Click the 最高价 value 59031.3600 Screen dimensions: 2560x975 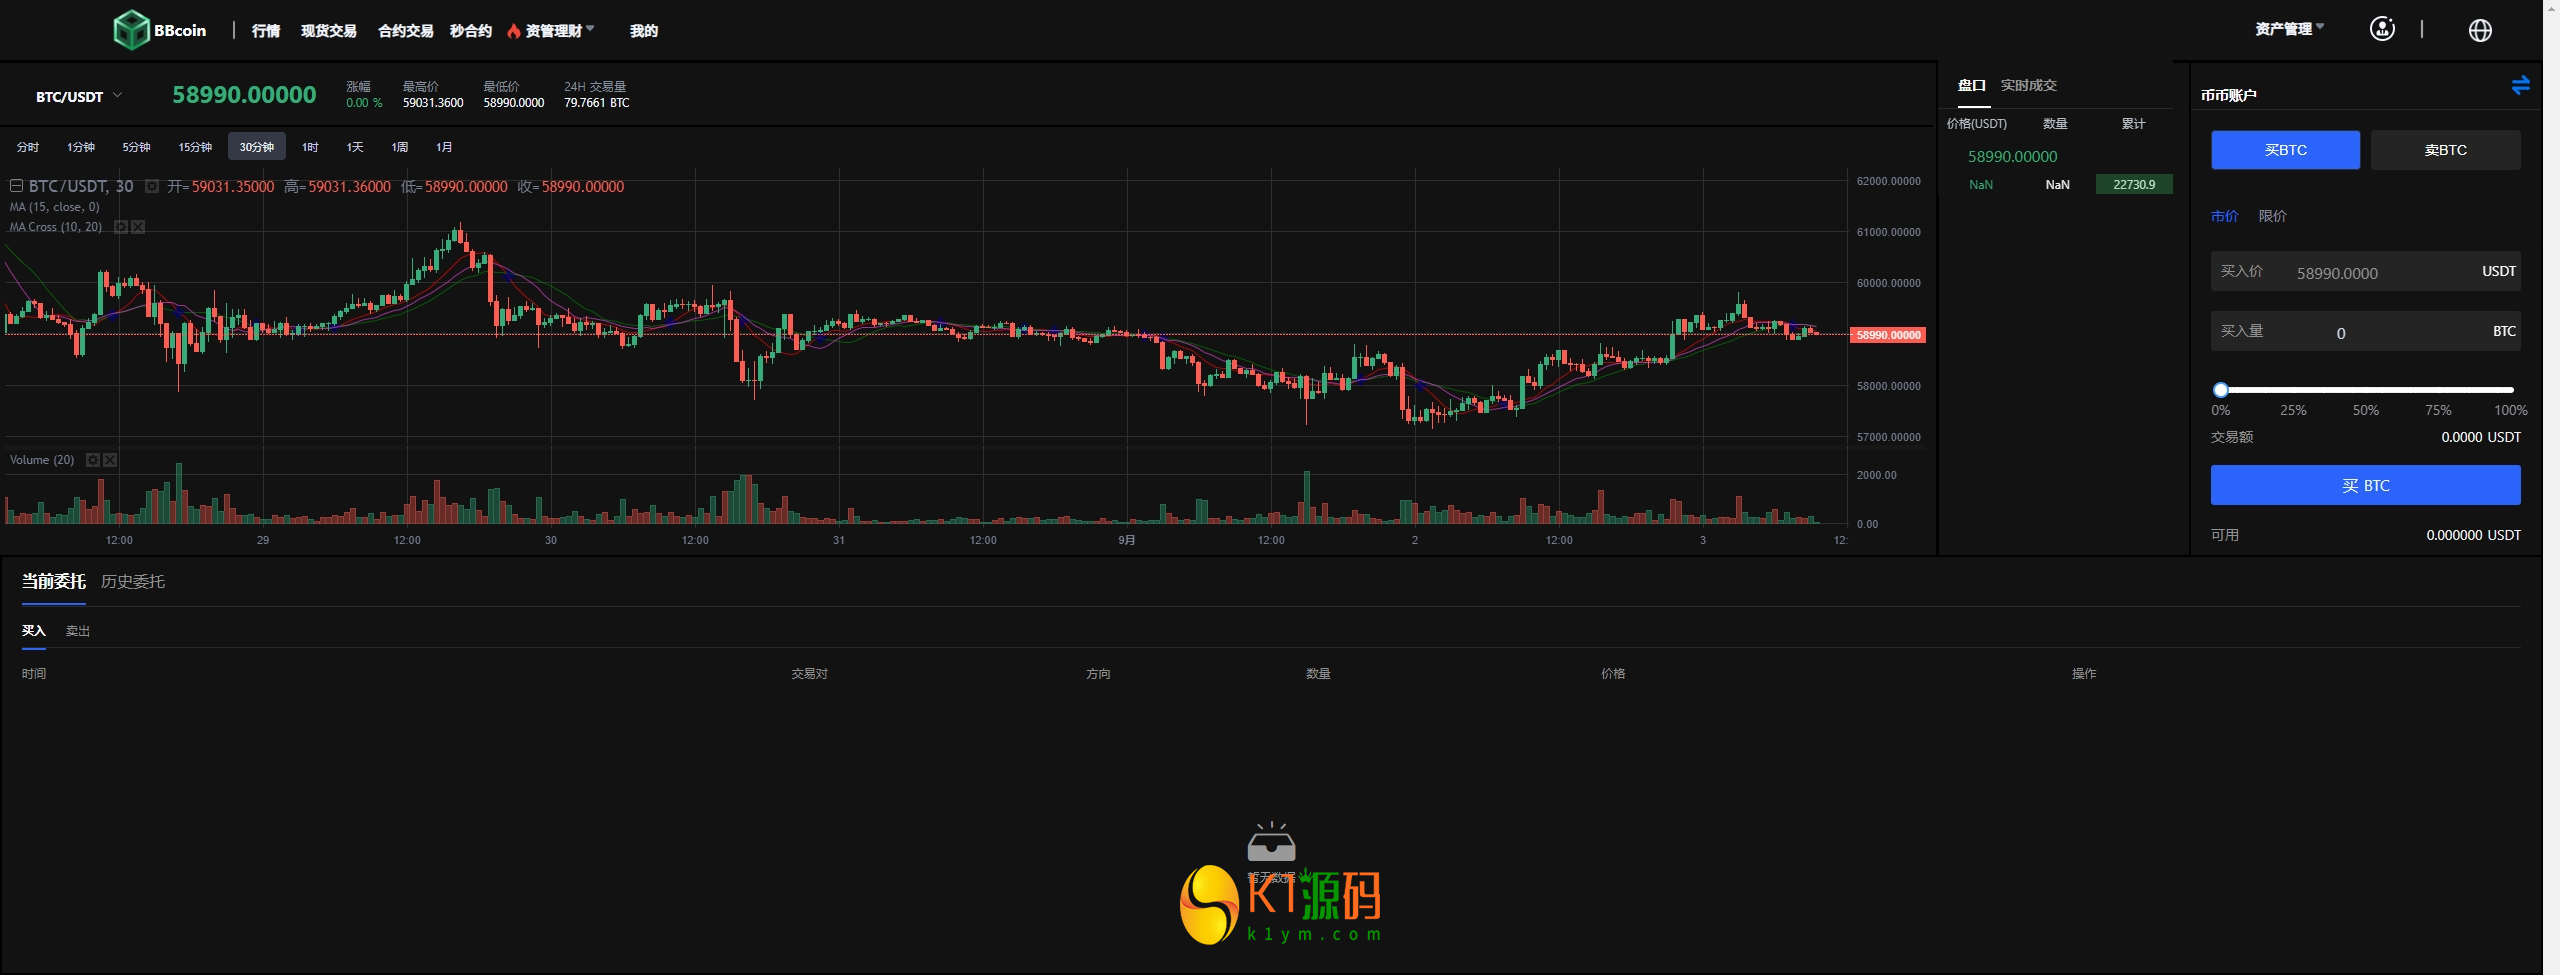433,103
